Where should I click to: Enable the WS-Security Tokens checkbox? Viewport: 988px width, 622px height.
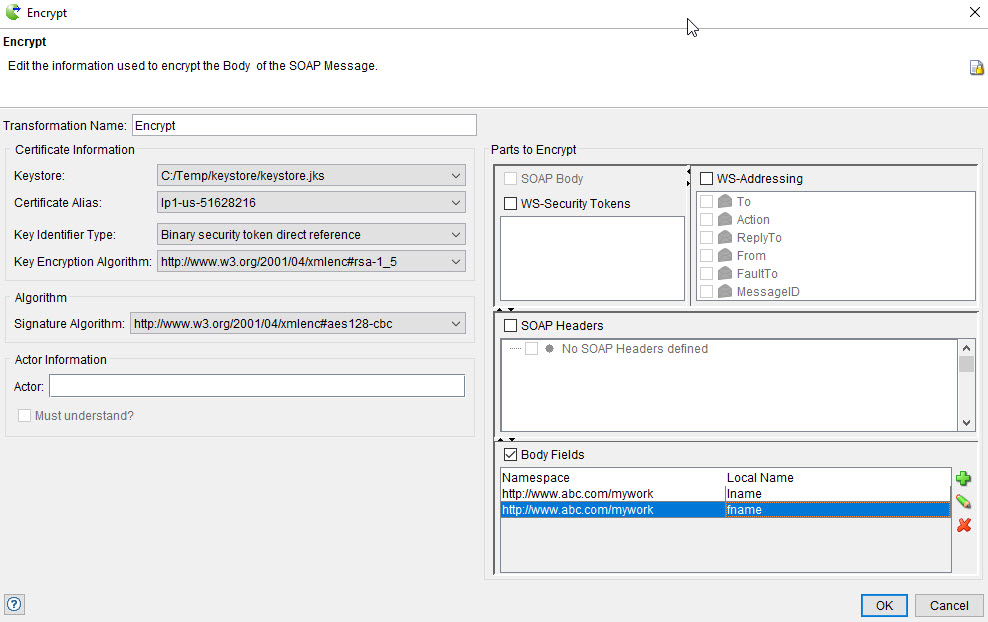click(511, 204)
